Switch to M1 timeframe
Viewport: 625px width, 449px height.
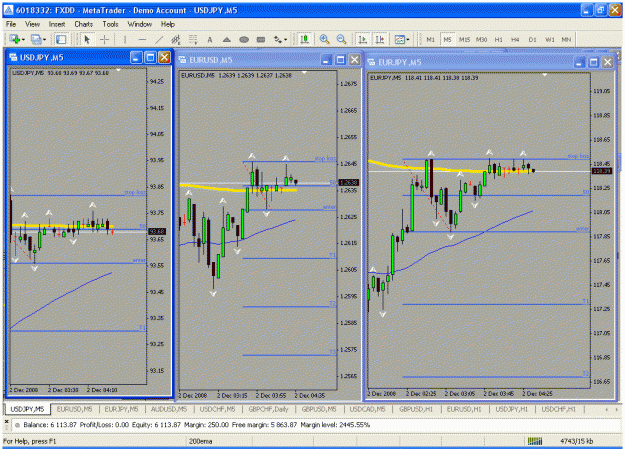[430, 39]
